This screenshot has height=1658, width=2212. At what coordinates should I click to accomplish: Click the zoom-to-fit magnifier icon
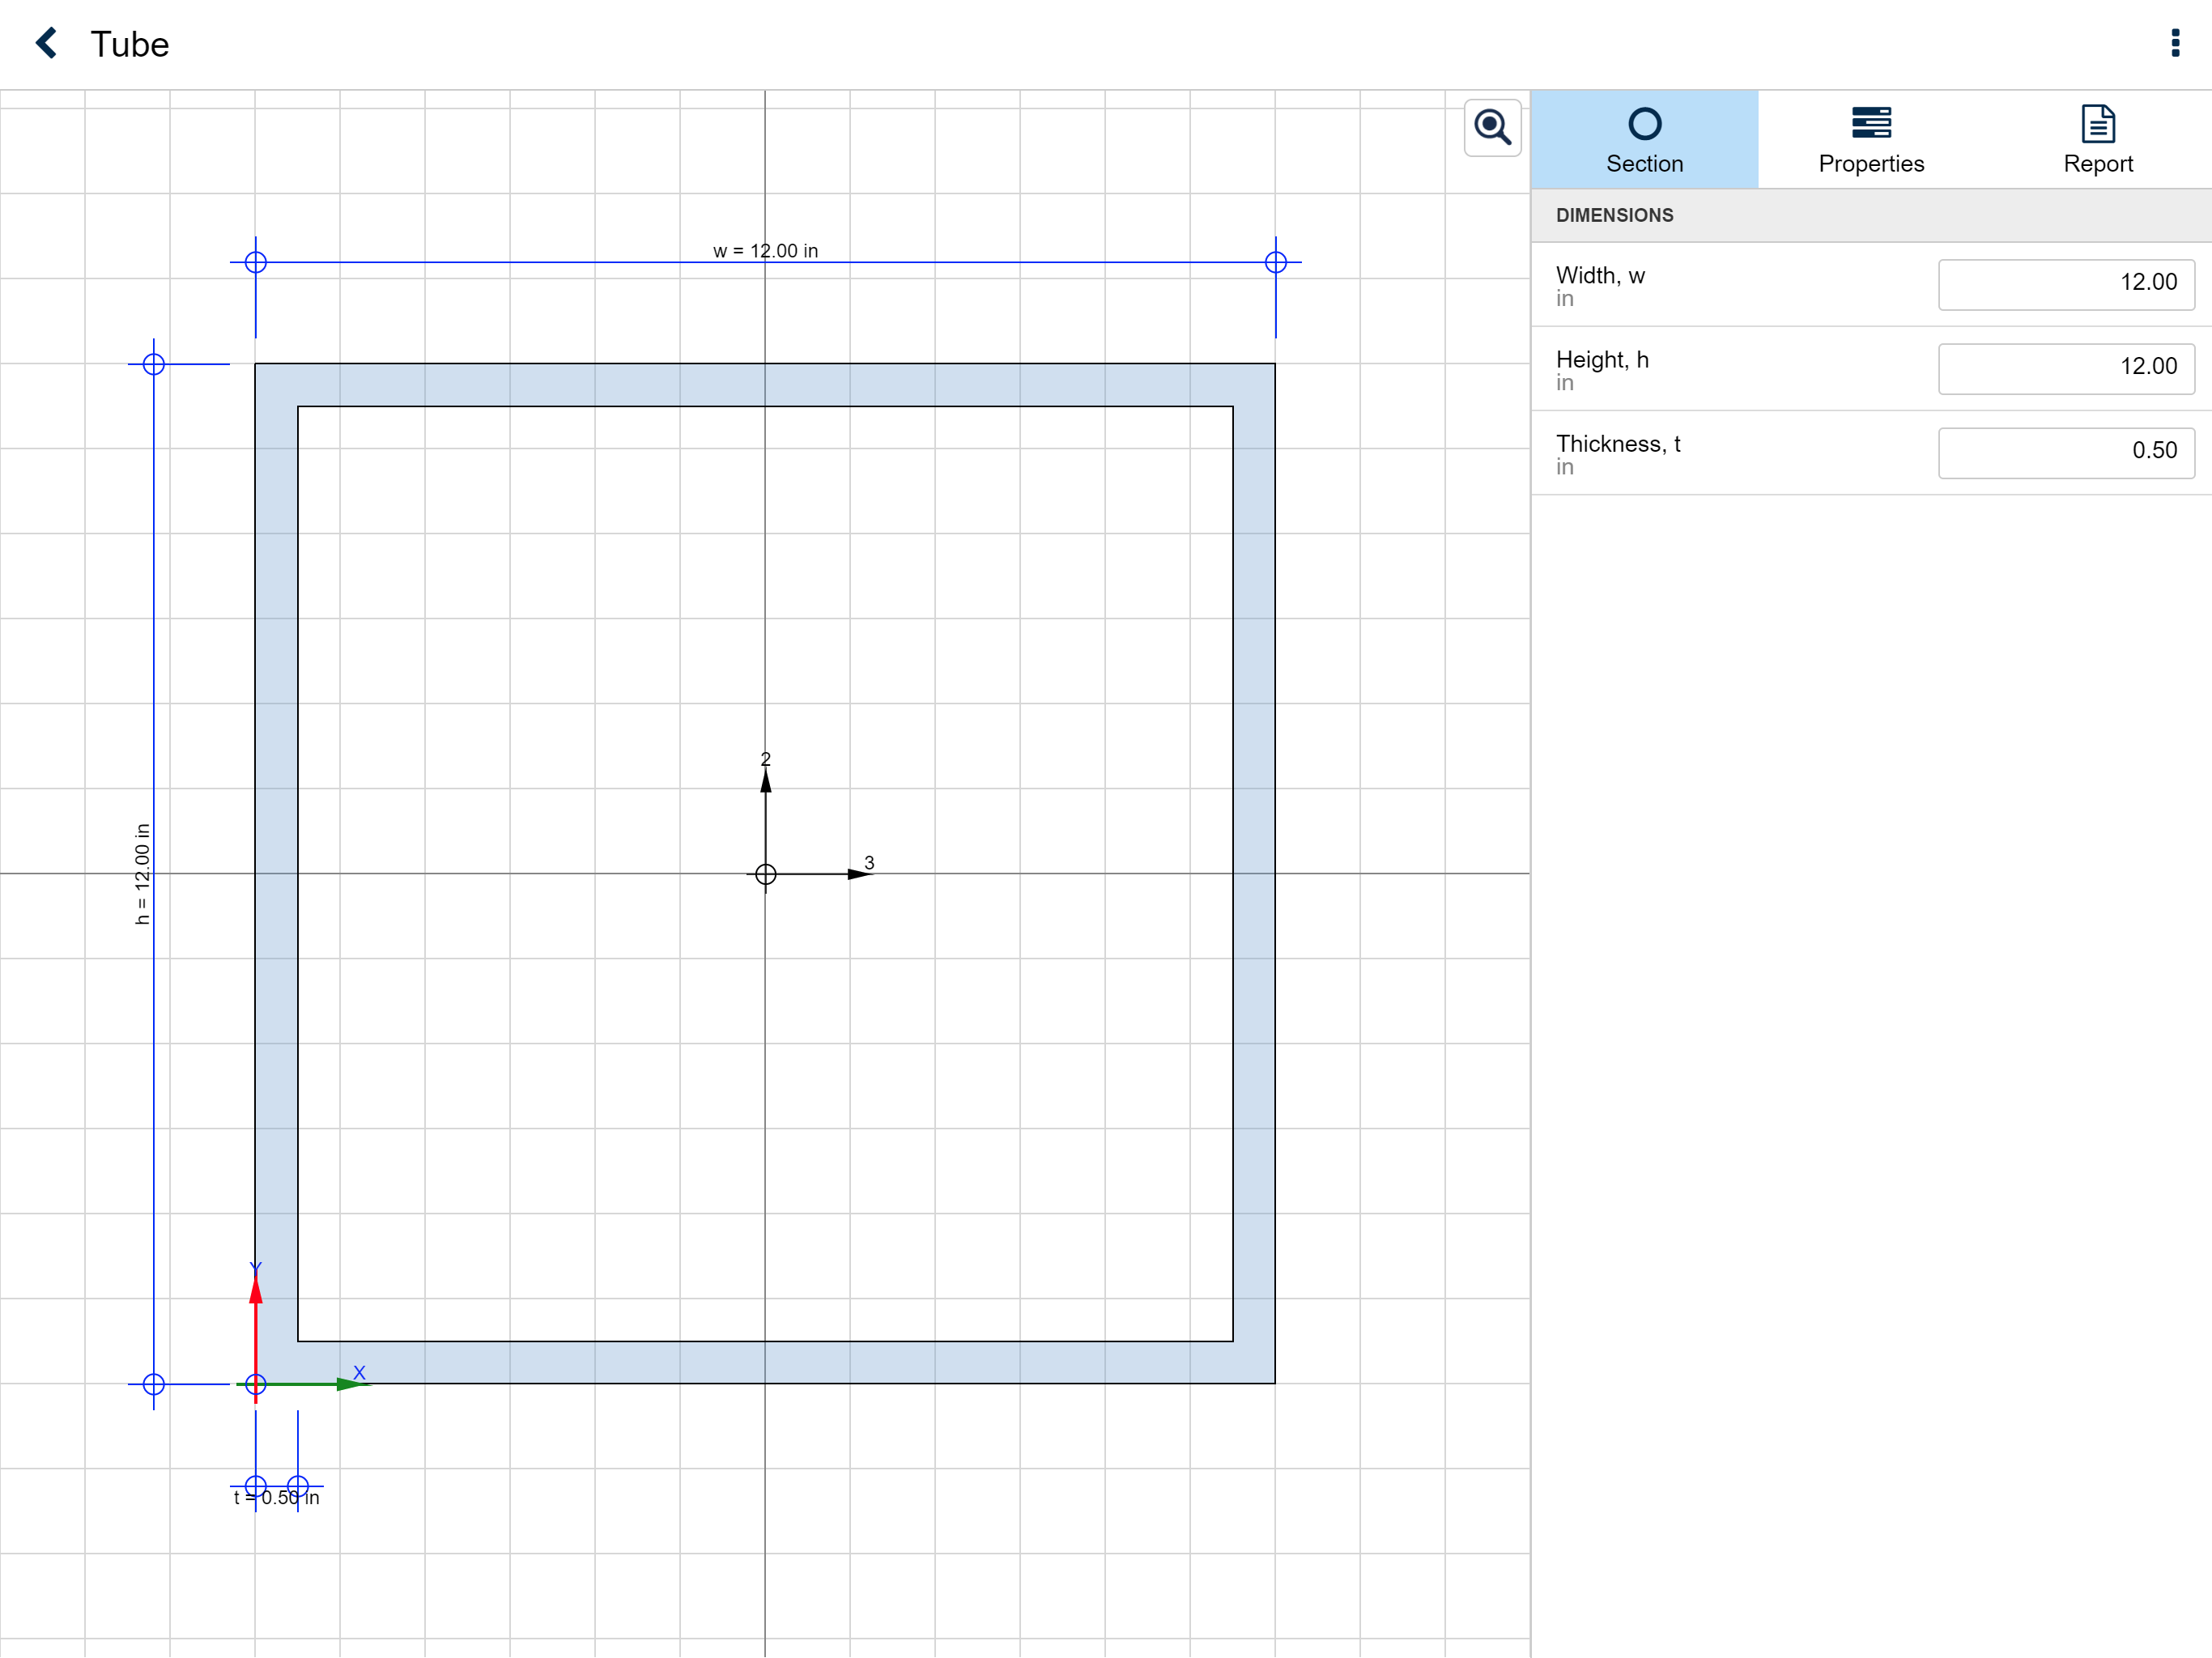[1492, 127]
